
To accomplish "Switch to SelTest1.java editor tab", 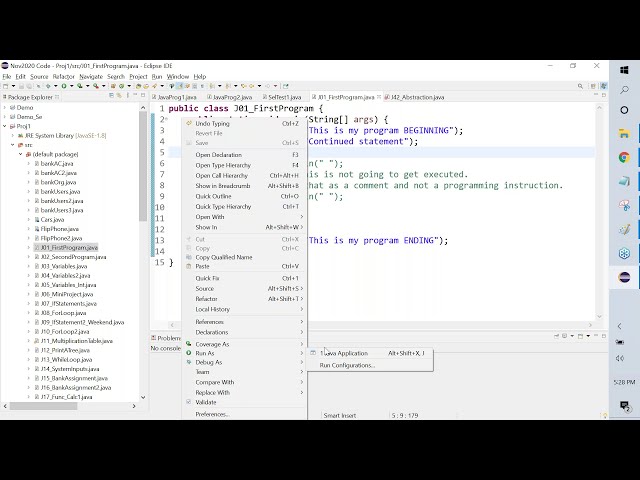I will (x=282, y=97).
